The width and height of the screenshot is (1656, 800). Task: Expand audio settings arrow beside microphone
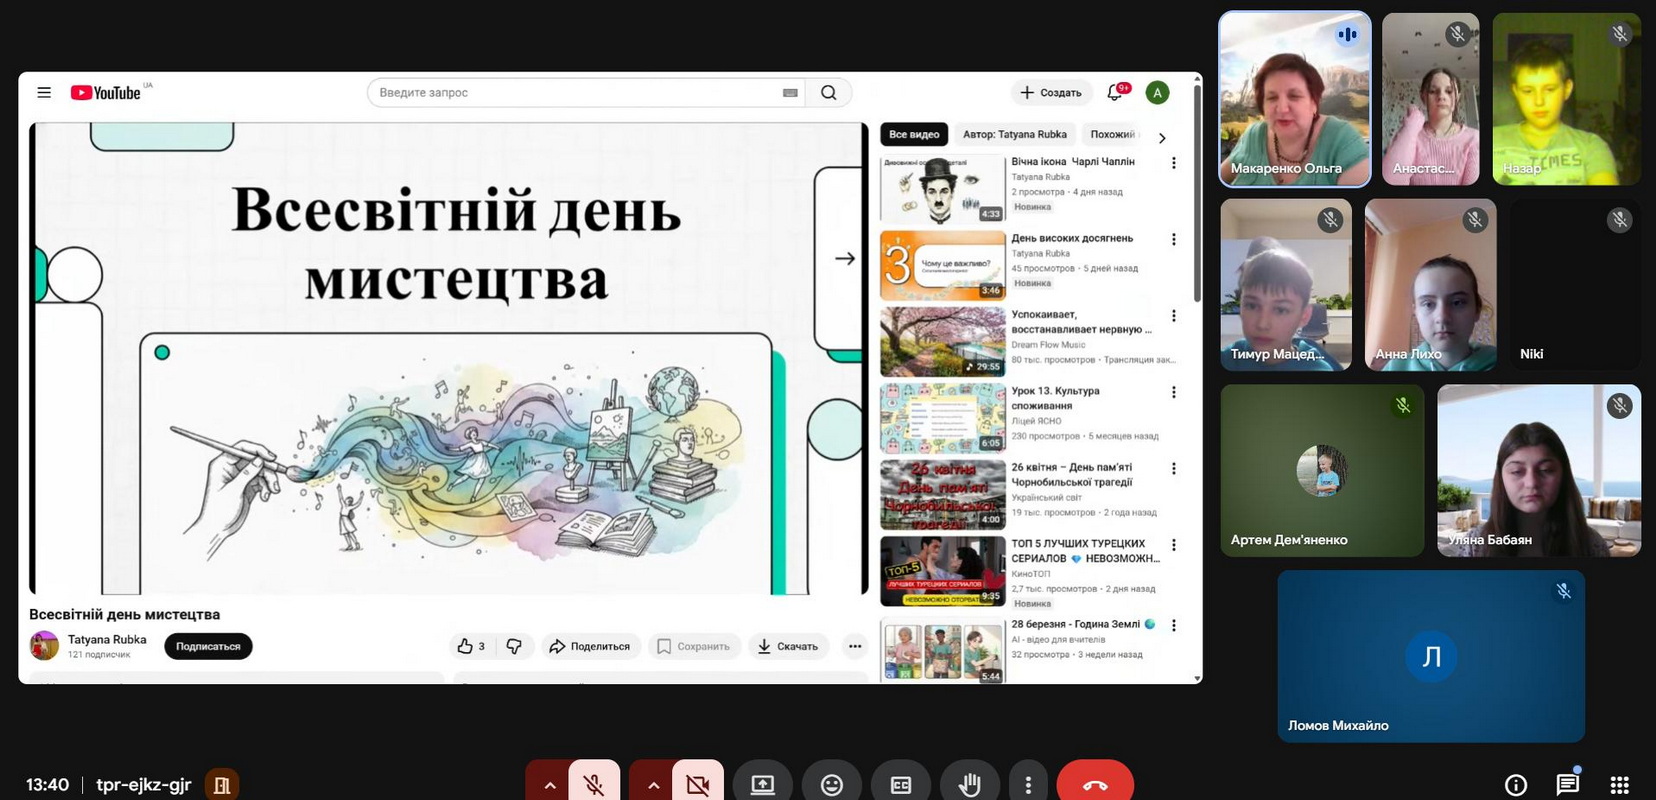(x=549, y=785)
